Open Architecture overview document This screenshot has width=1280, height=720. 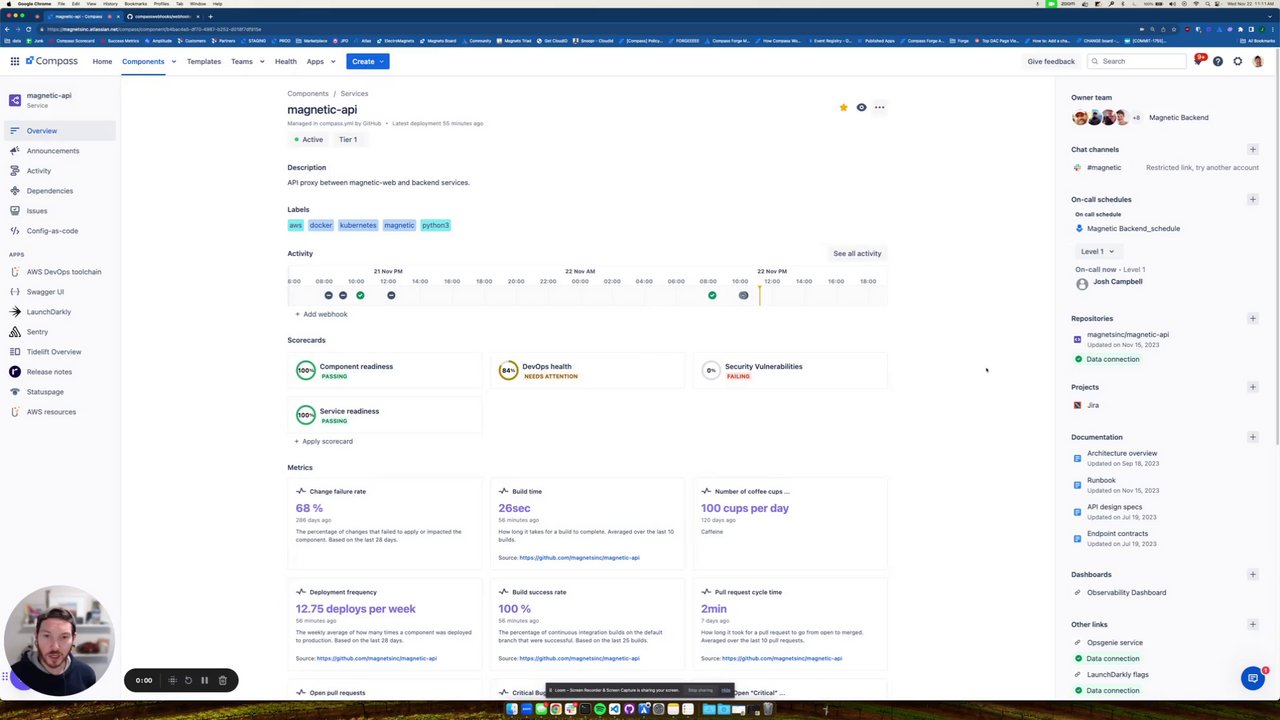[x=1121, y=453]
